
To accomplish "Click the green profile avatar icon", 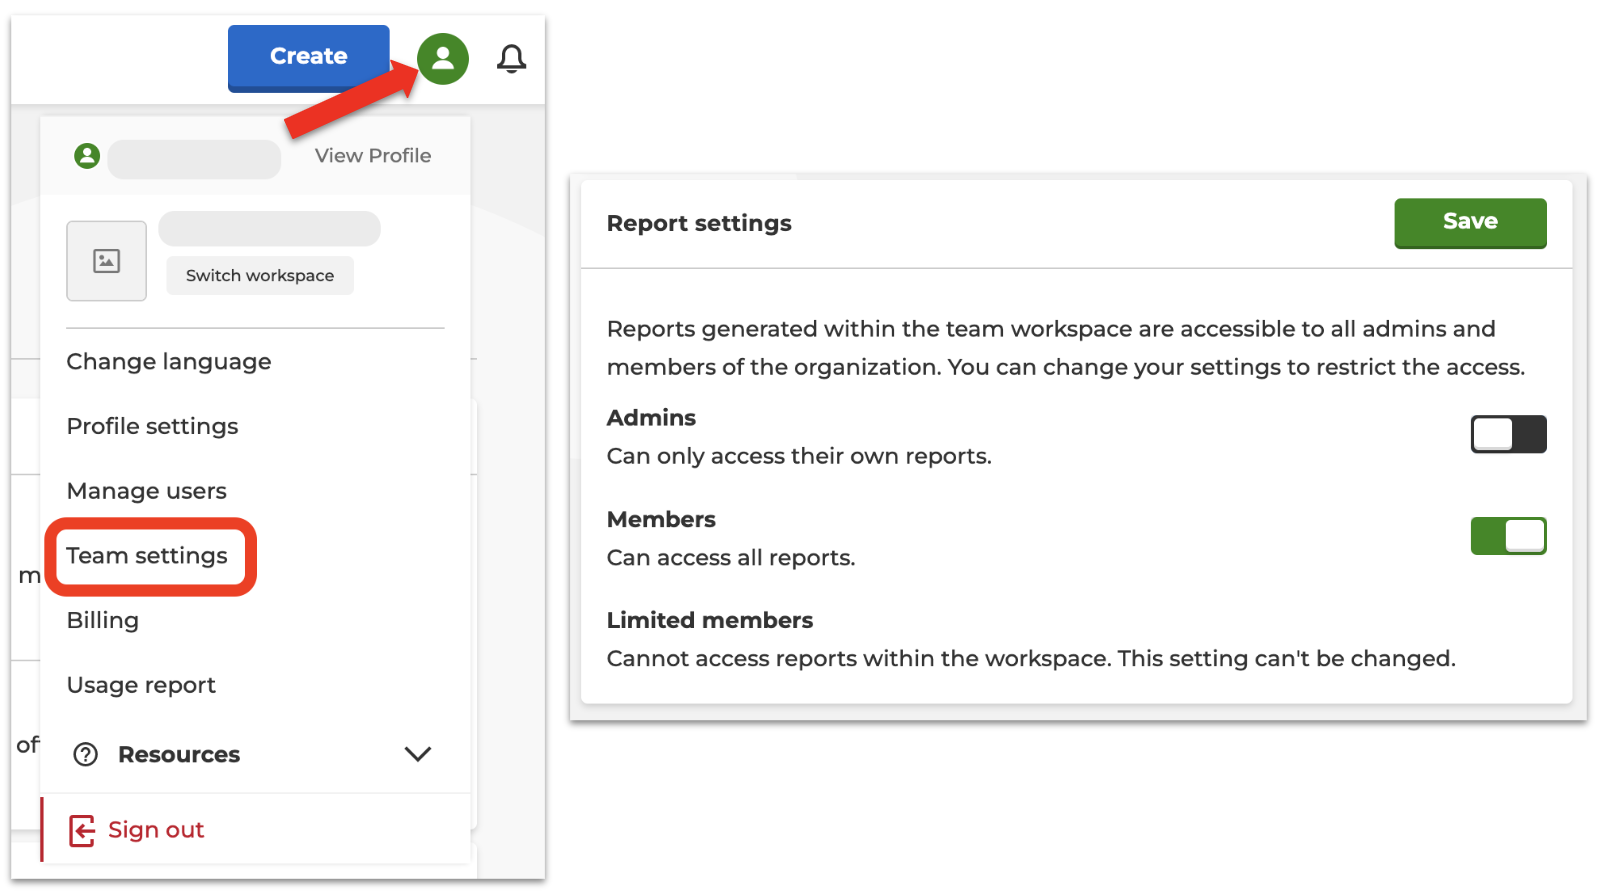I will [443, 59].
